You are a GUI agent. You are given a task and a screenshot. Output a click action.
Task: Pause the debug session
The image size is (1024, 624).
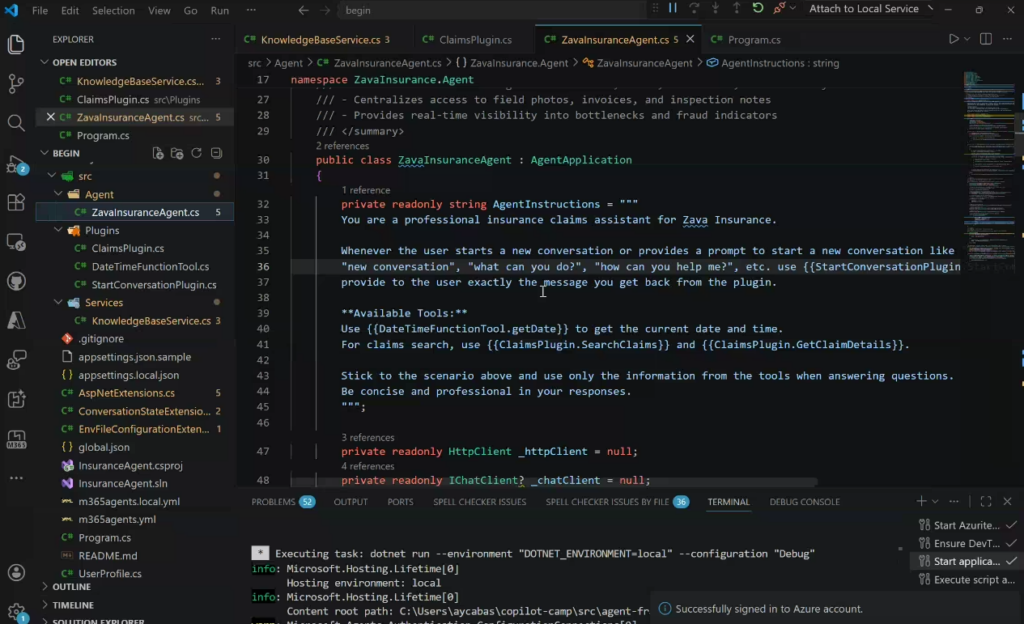[x=673, y=9]
